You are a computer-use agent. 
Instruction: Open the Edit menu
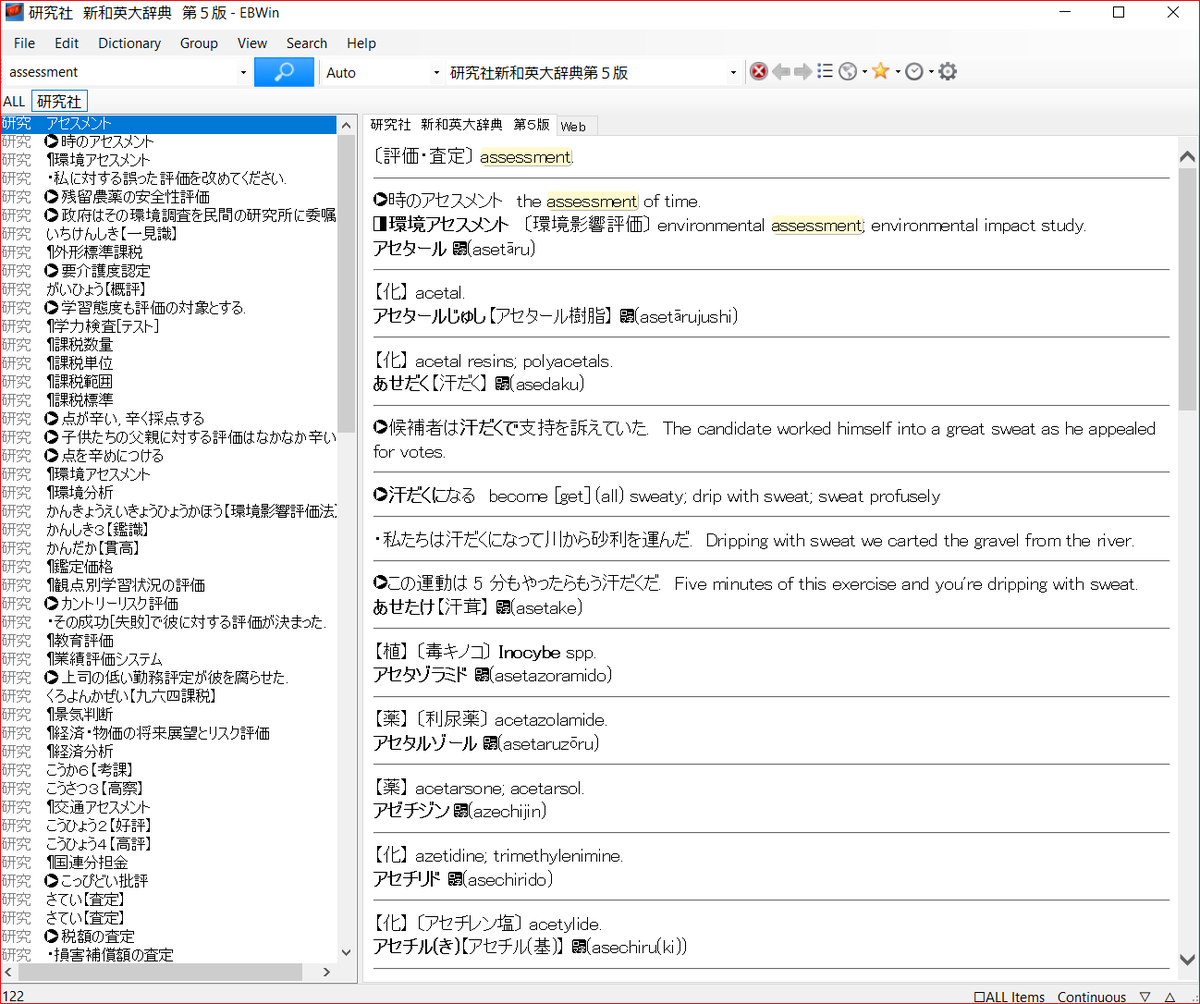(x=67, y=43)
